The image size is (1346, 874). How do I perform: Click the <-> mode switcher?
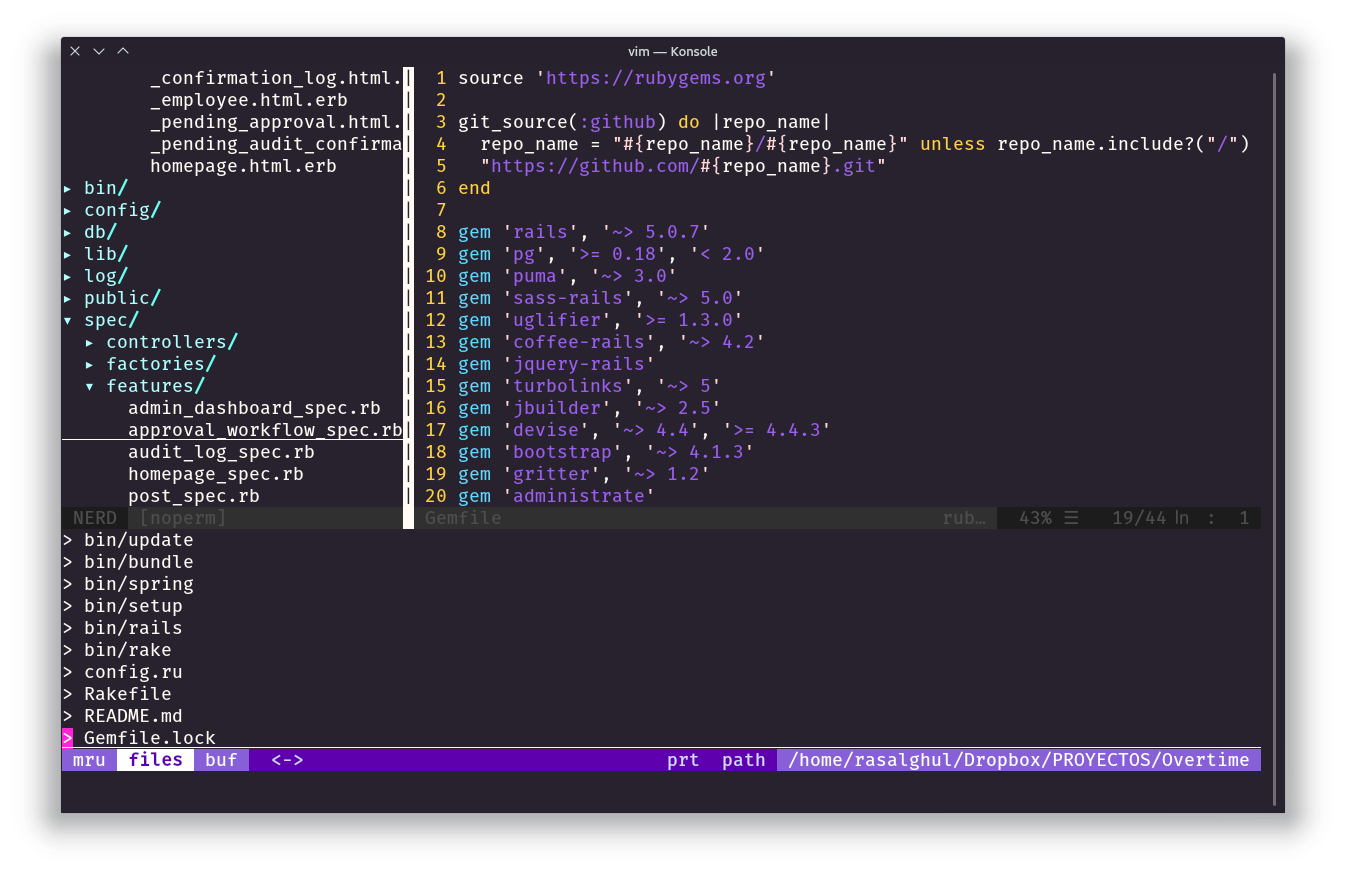point(287,760)
